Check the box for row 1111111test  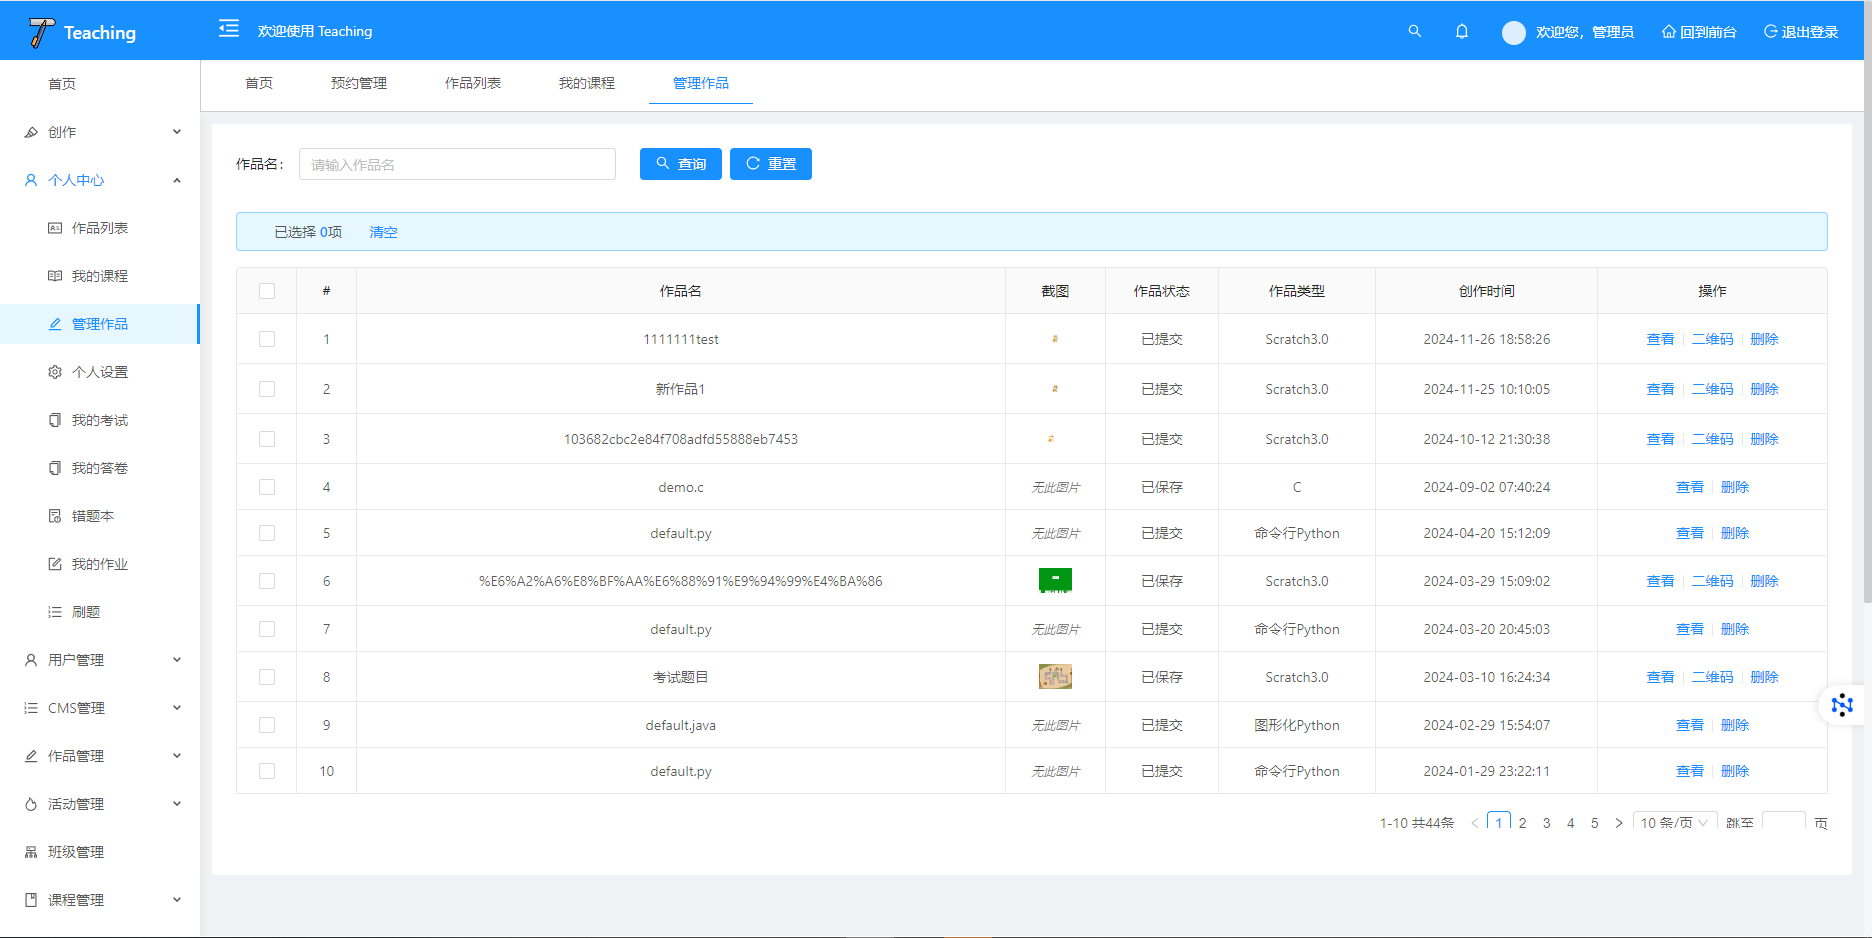[x=267, y=339]
